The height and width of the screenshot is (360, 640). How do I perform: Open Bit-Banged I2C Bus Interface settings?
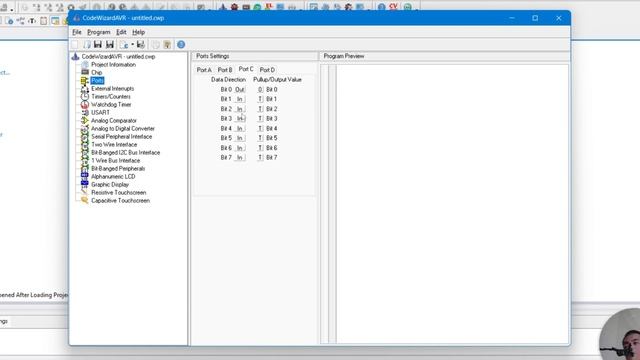(x=125, y=153)
